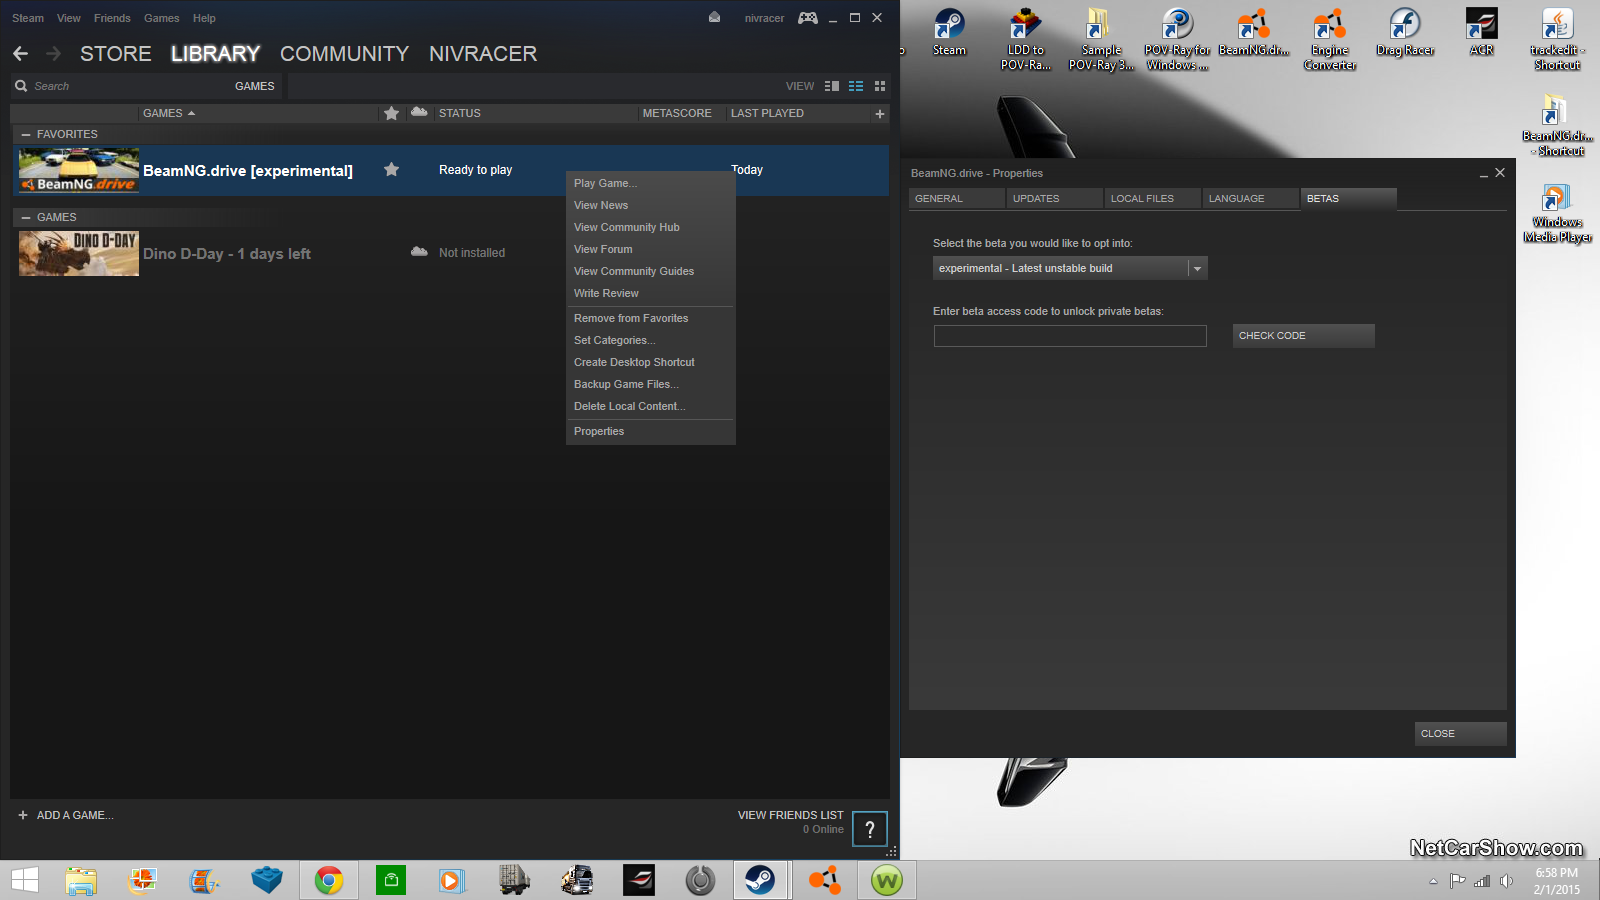Switch library to grid view
Image resolution: width=1600 pixels, height=900 pixels.
point(880,86)
